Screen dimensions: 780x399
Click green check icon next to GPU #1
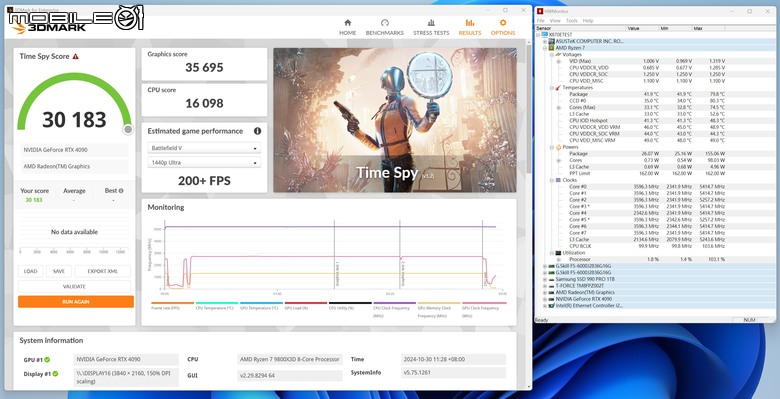point(47,360)
